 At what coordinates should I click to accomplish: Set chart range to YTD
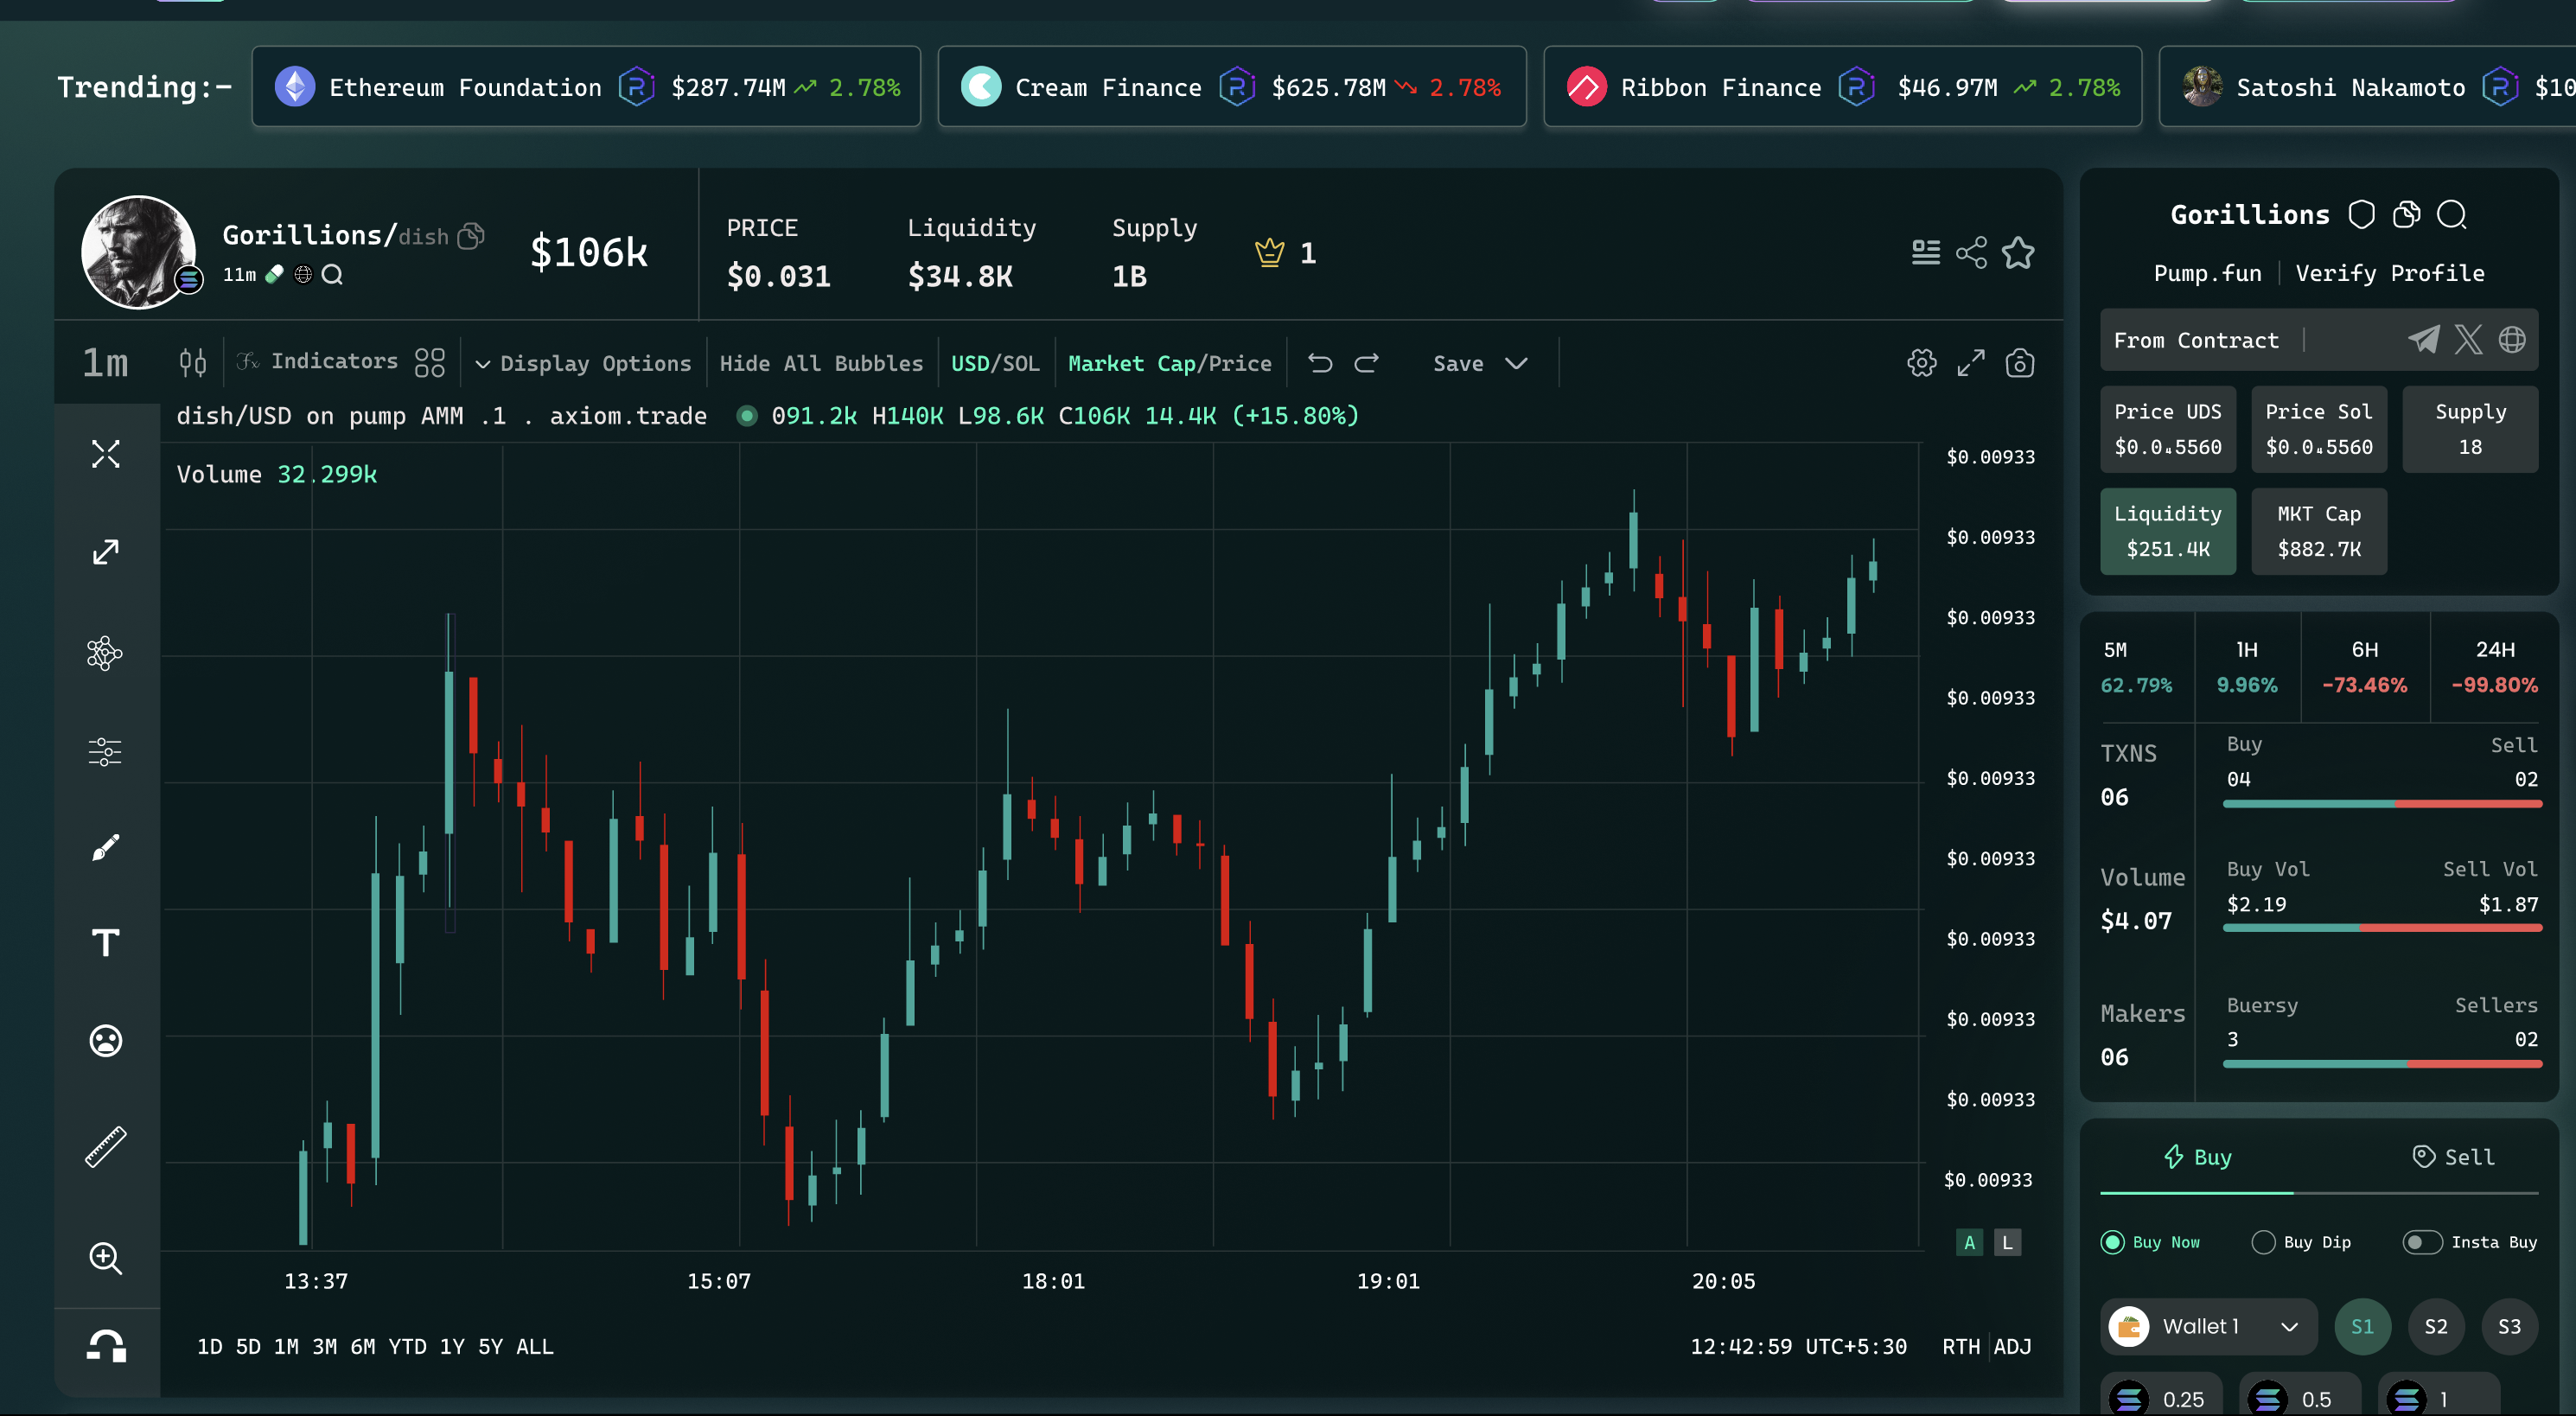click(x=407, y=1346)
